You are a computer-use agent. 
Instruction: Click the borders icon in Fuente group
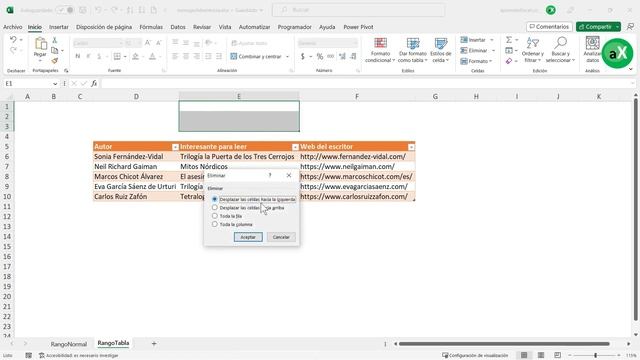click(x=117, y=56)
